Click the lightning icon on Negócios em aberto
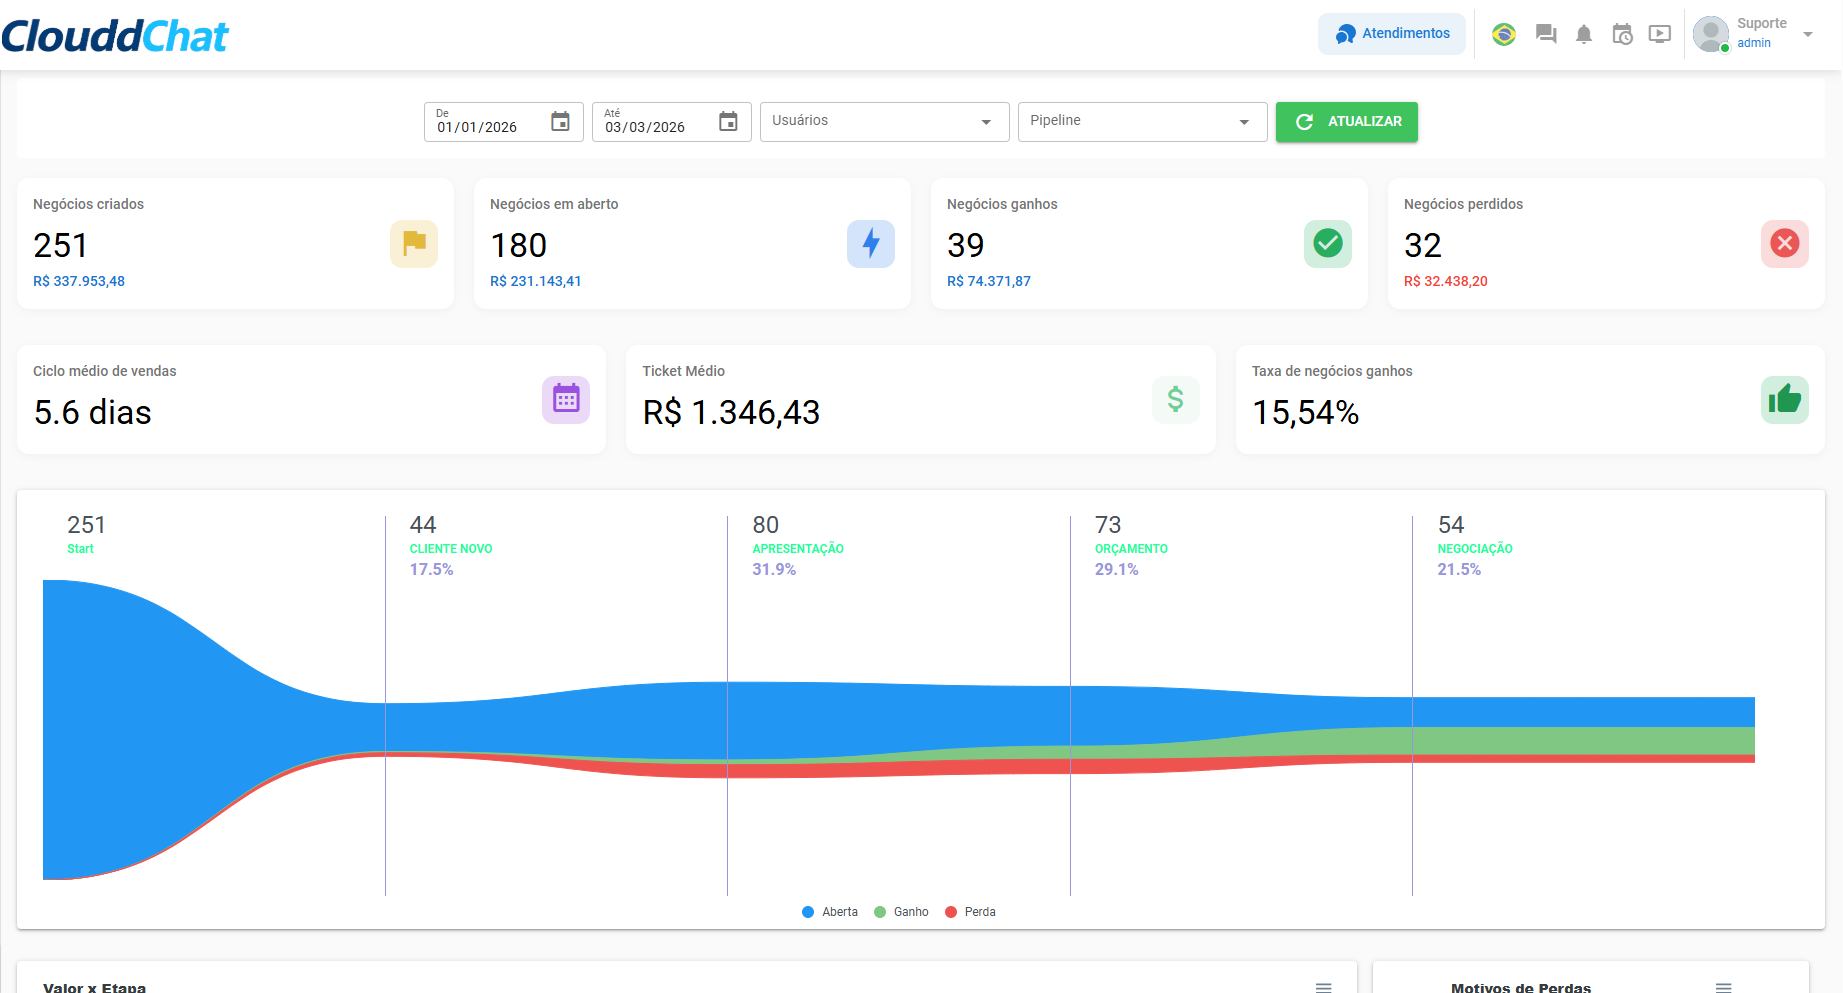 871,243
